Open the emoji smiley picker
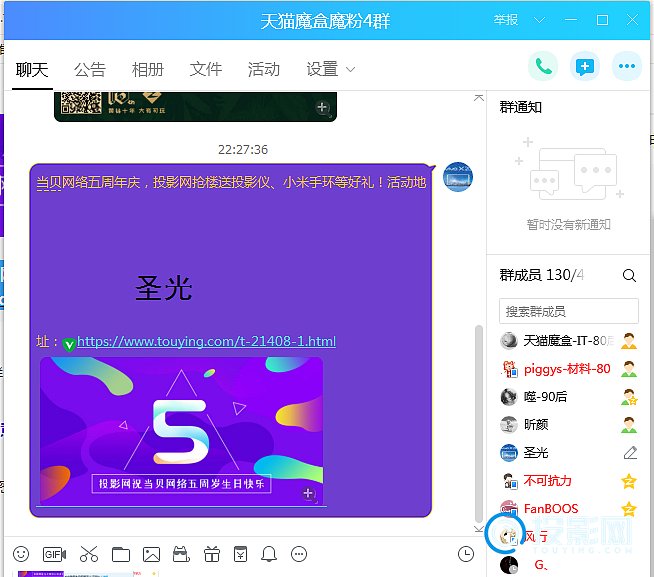Image resolution: width=654 pixels, height=577 pixels. (x=21, y=554)
